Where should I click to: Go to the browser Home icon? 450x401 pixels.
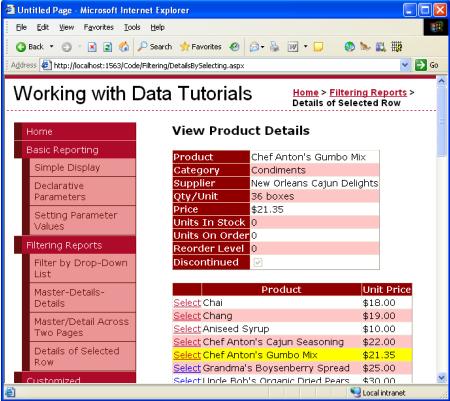click(124, 47)
